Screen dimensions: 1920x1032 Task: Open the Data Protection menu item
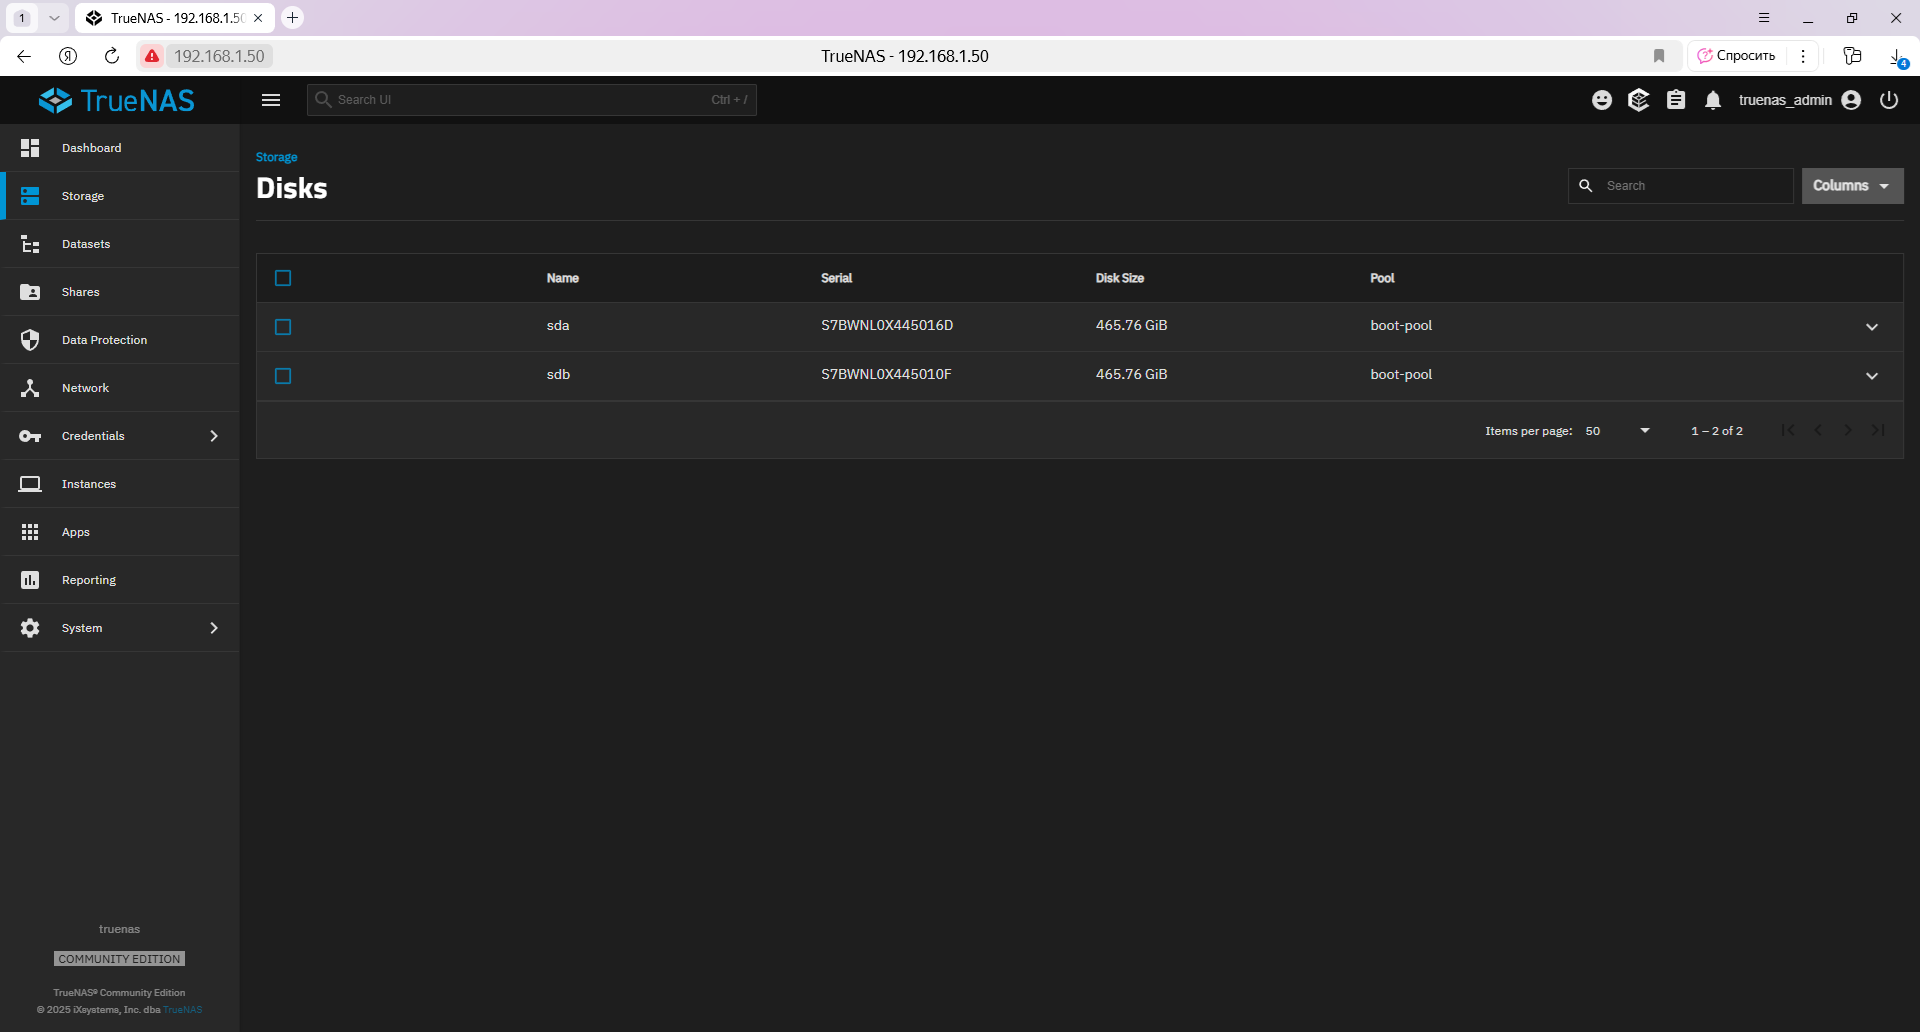pyautogui.click(x=120, y=340)
